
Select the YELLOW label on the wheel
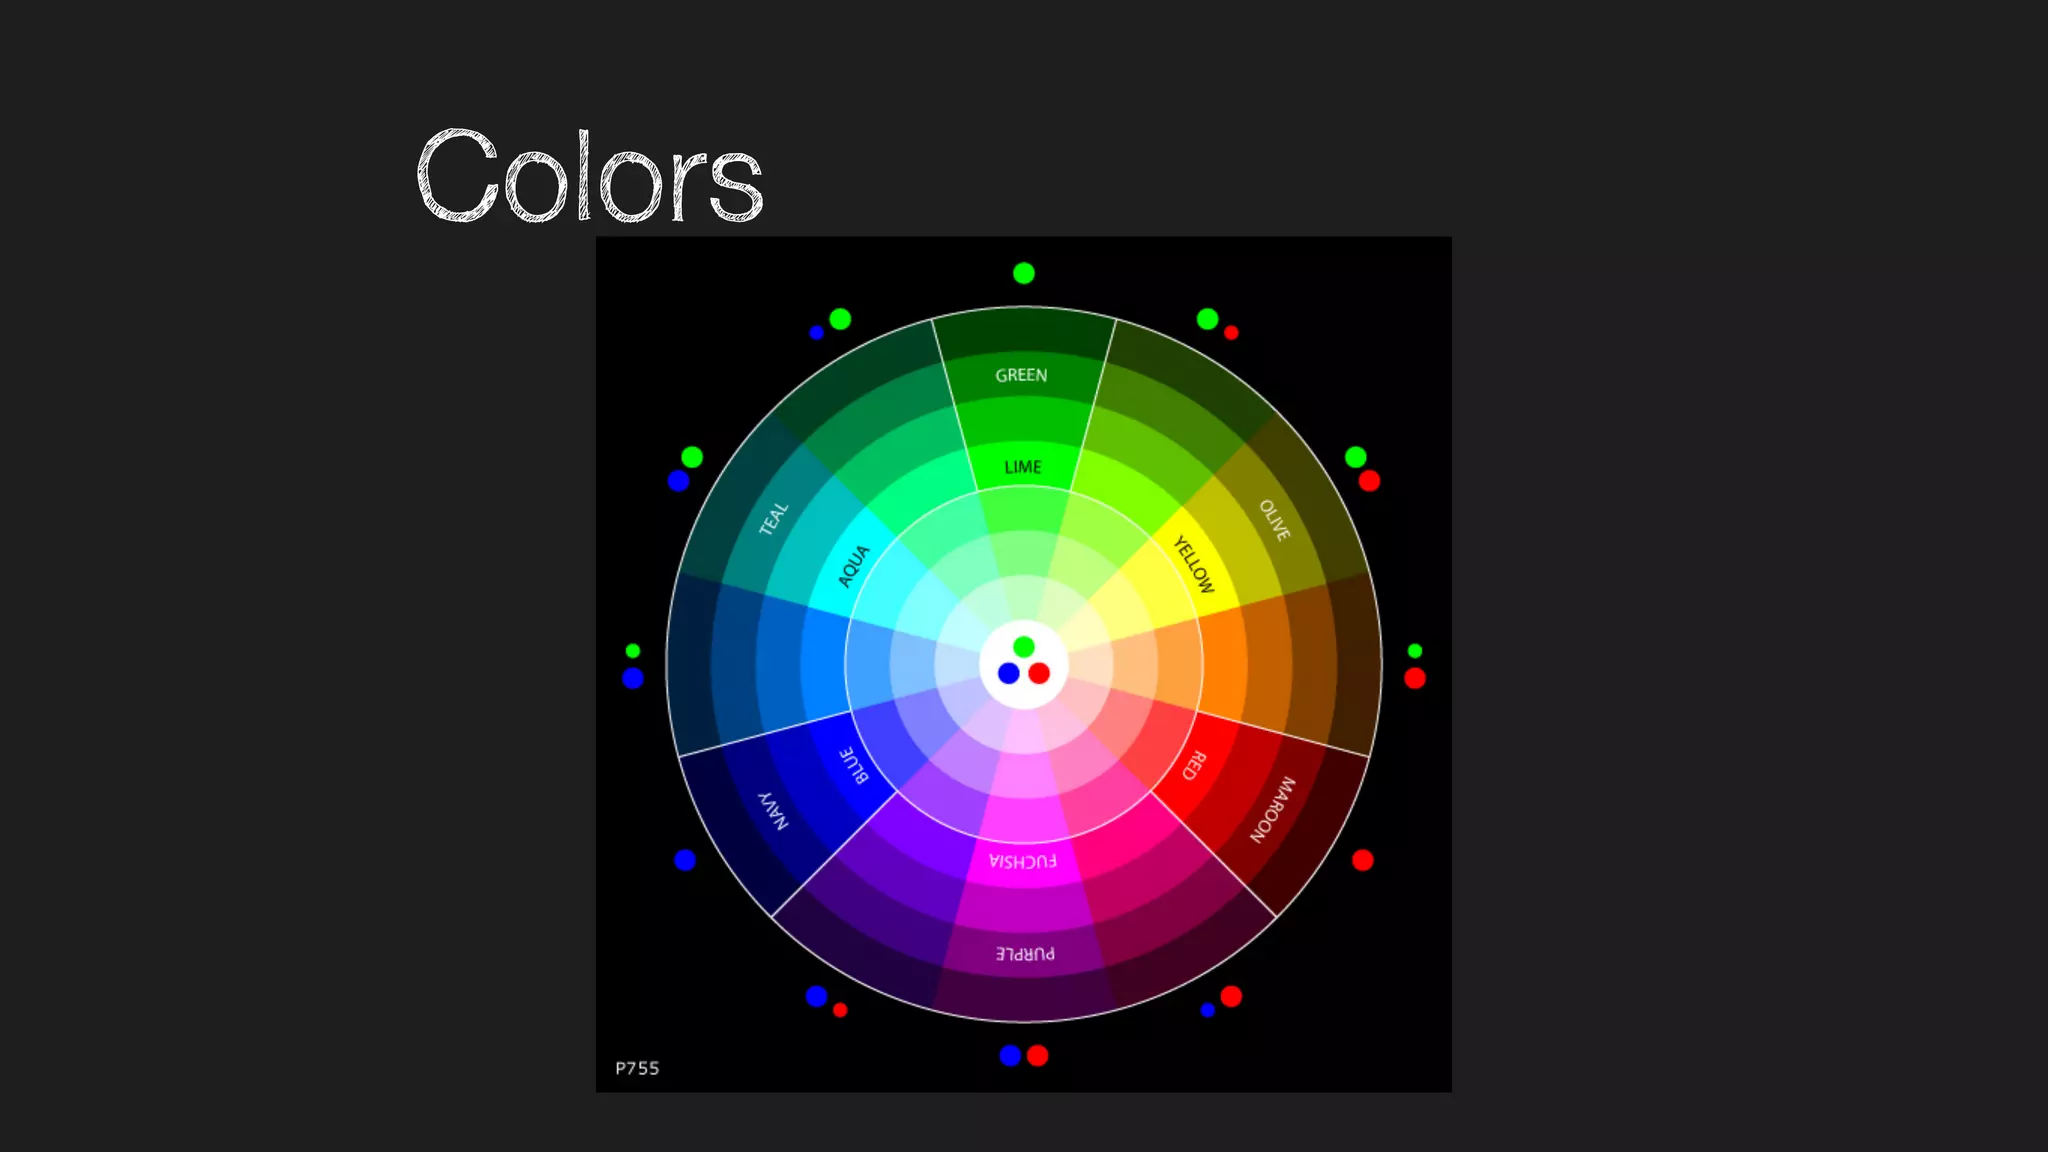tap(1193, 564)
